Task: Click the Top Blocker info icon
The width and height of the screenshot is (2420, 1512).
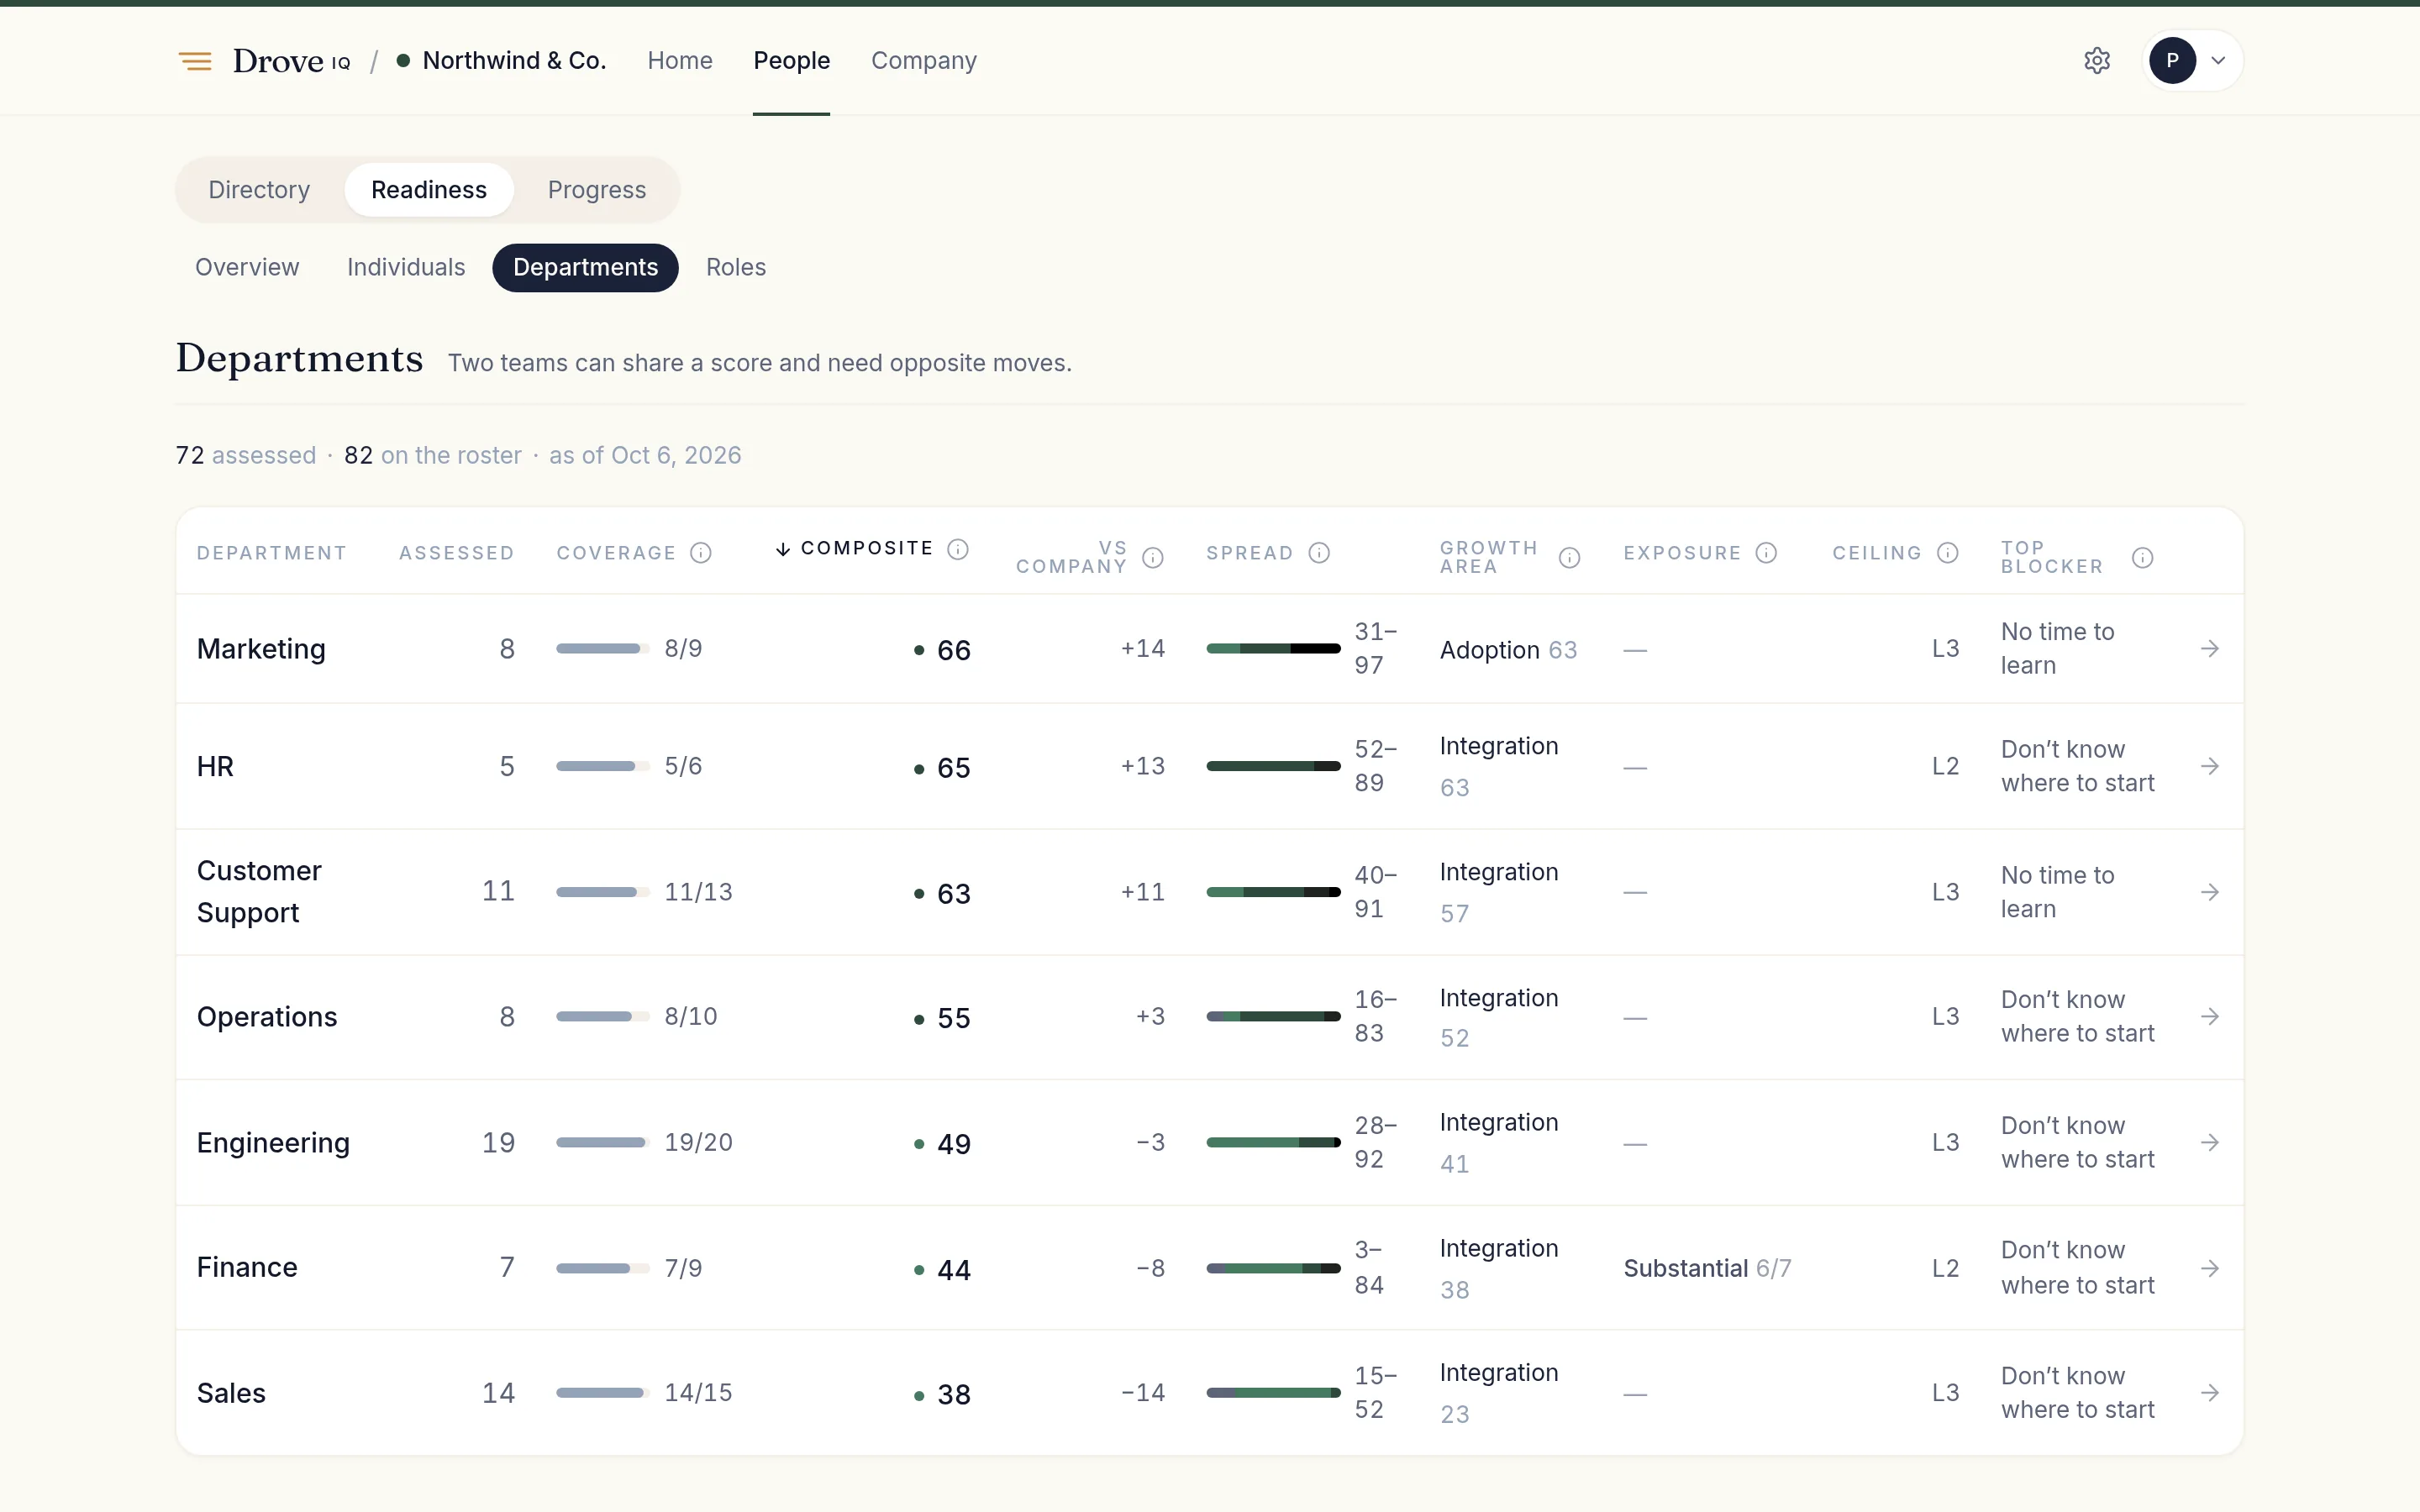Action: tap(2142, 558)
